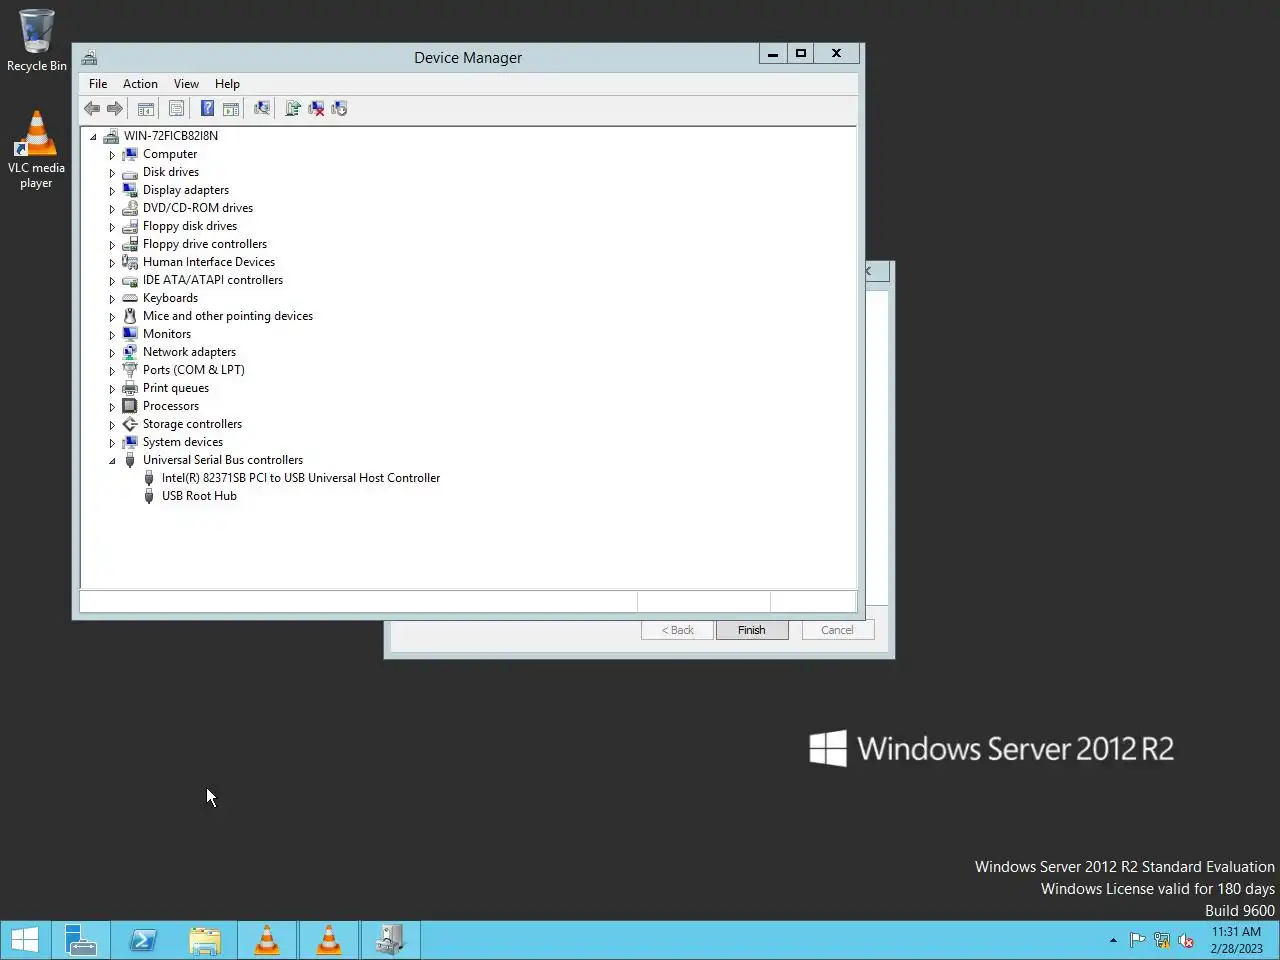1280x960 pixels.
Task: Expand the Monitors category
Action: pyautogui.click(x=112, y=335)
